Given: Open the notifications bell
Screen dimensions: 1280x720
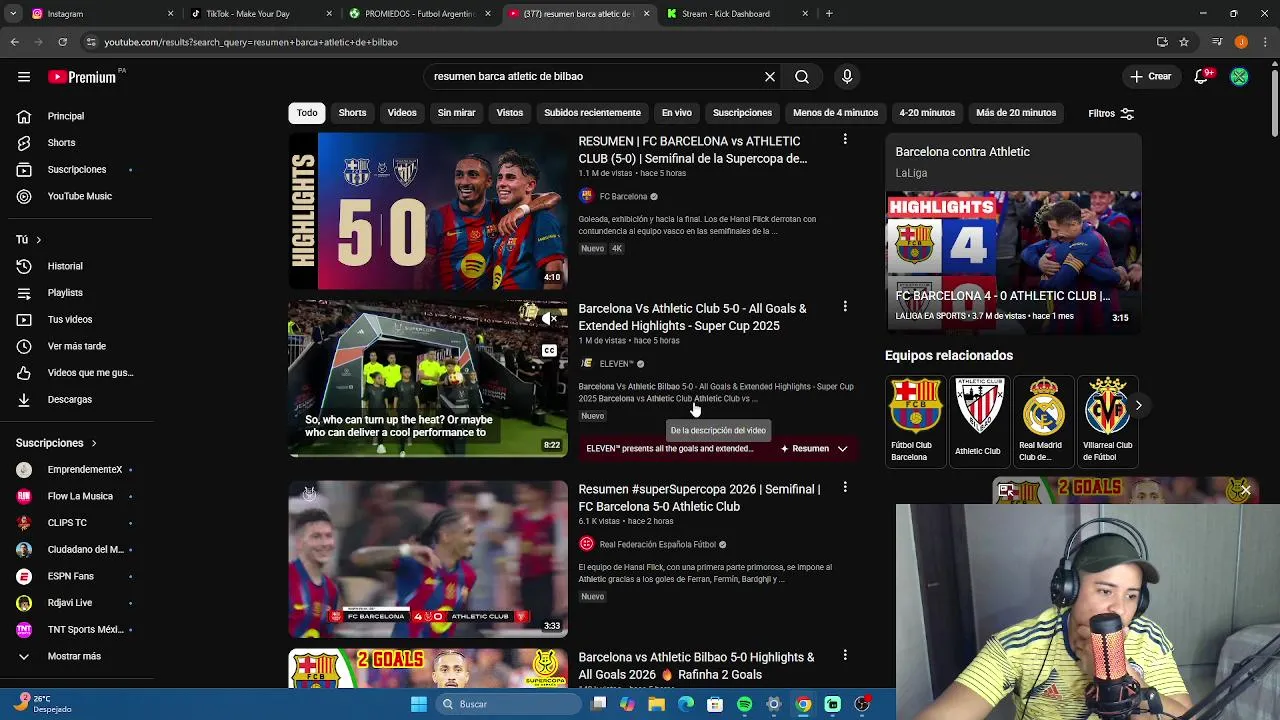Looking at the screenshot, I should click(x=1202, y=77).
